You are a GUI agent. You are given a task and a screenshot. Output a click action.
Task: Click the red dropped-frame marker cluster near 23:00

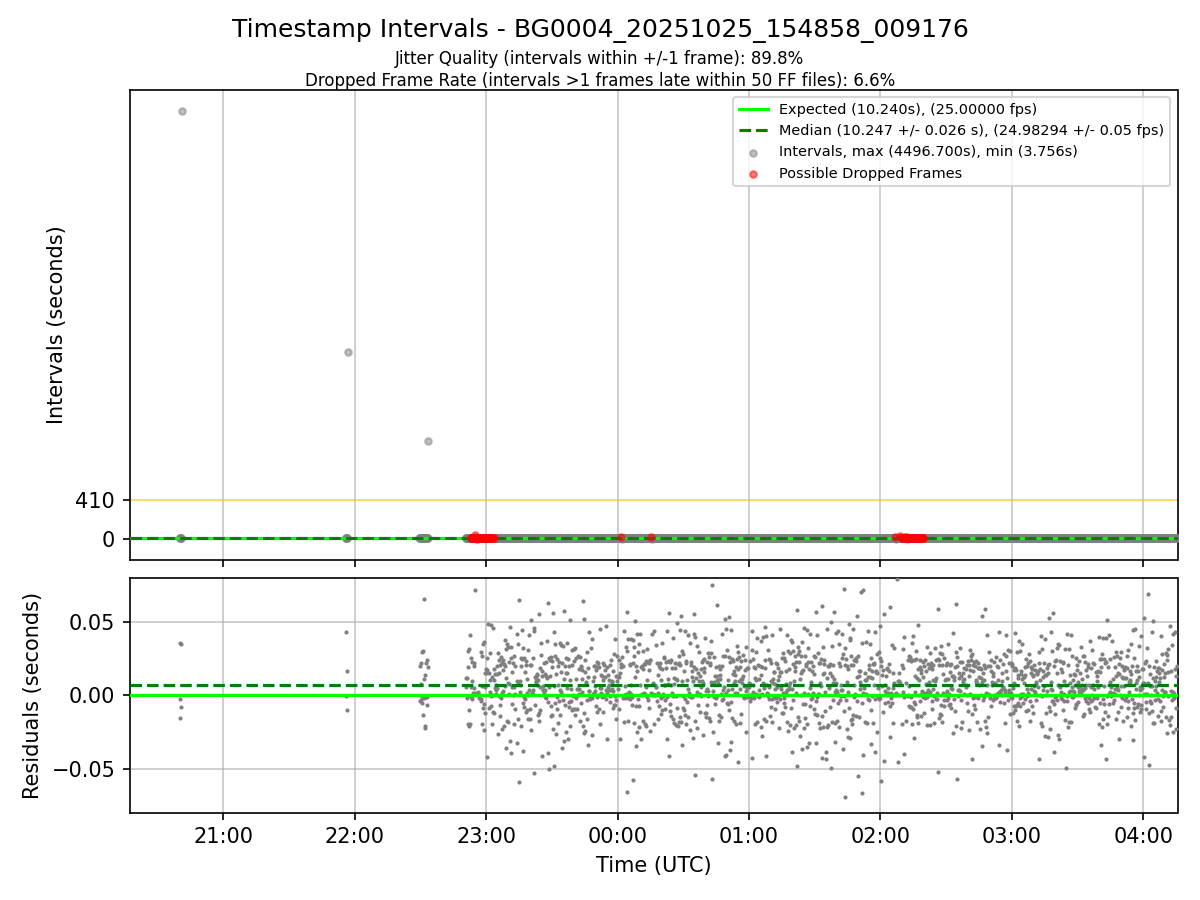pyautogui.click(x=482, y=538)
